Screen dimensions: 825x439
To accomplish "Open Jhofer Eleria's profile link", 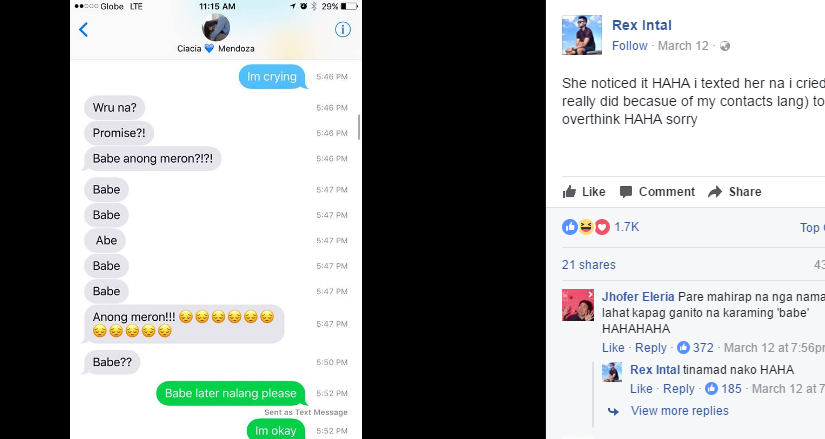I will tap(638, 297).
